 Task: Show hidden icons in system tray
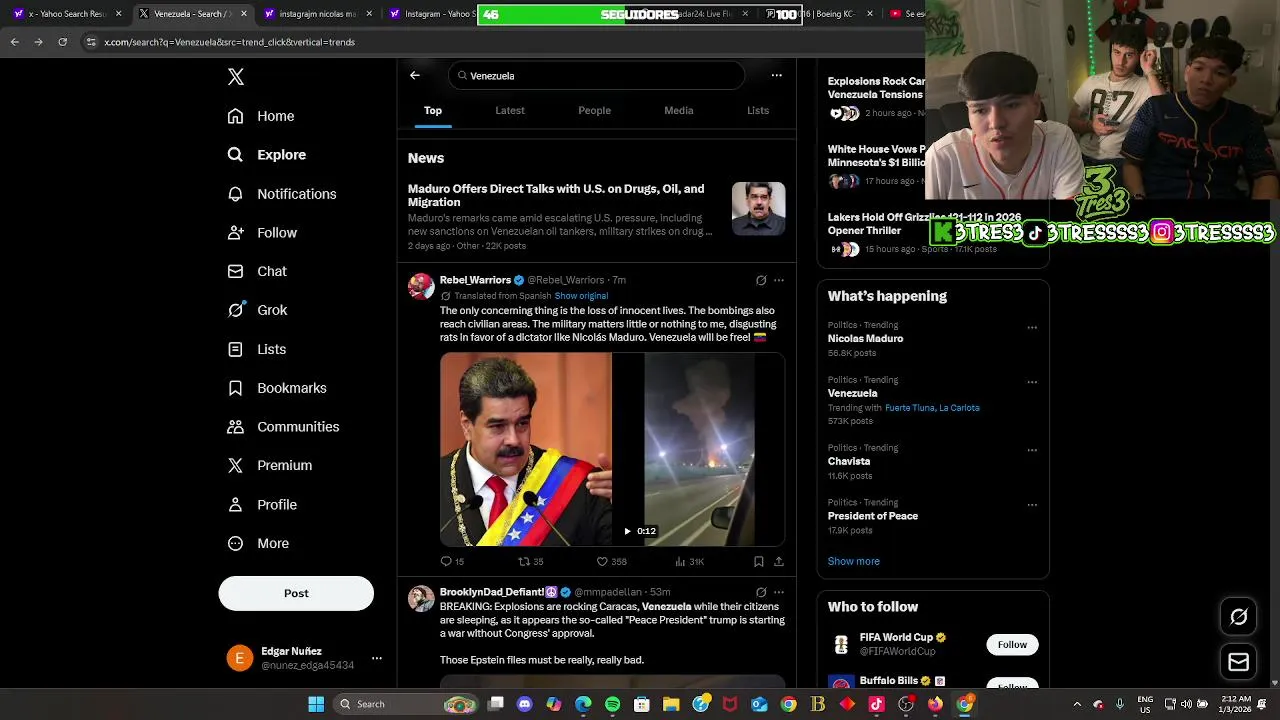[1077, 704]
